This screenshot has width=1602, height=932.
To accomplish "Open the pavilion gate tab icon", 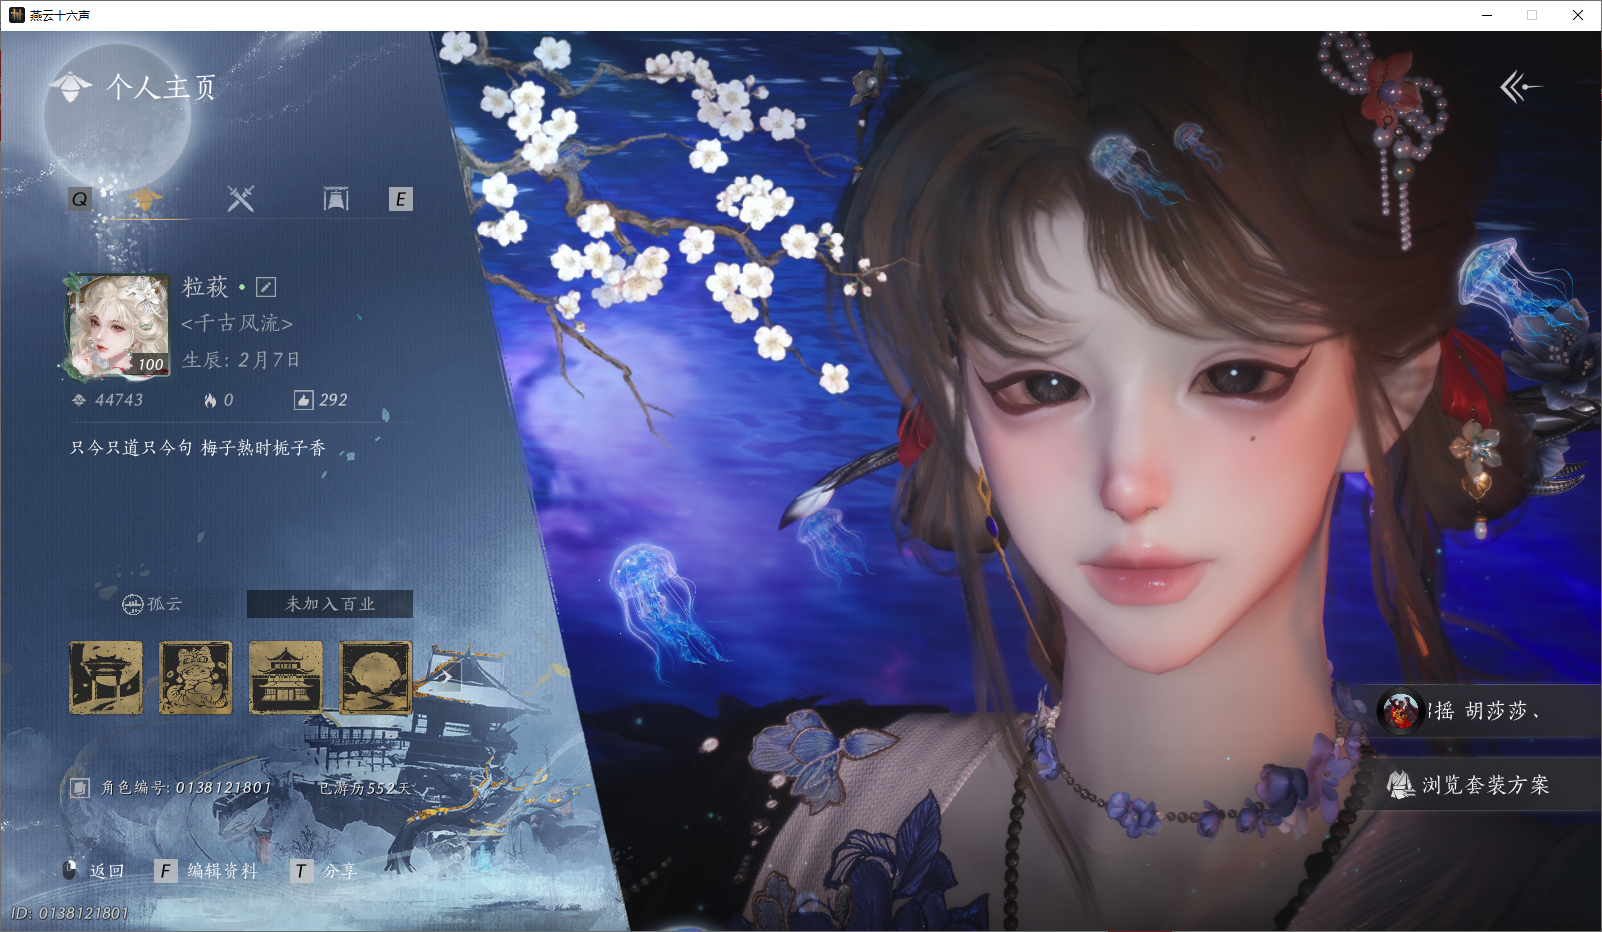I will tap(336, 199).
